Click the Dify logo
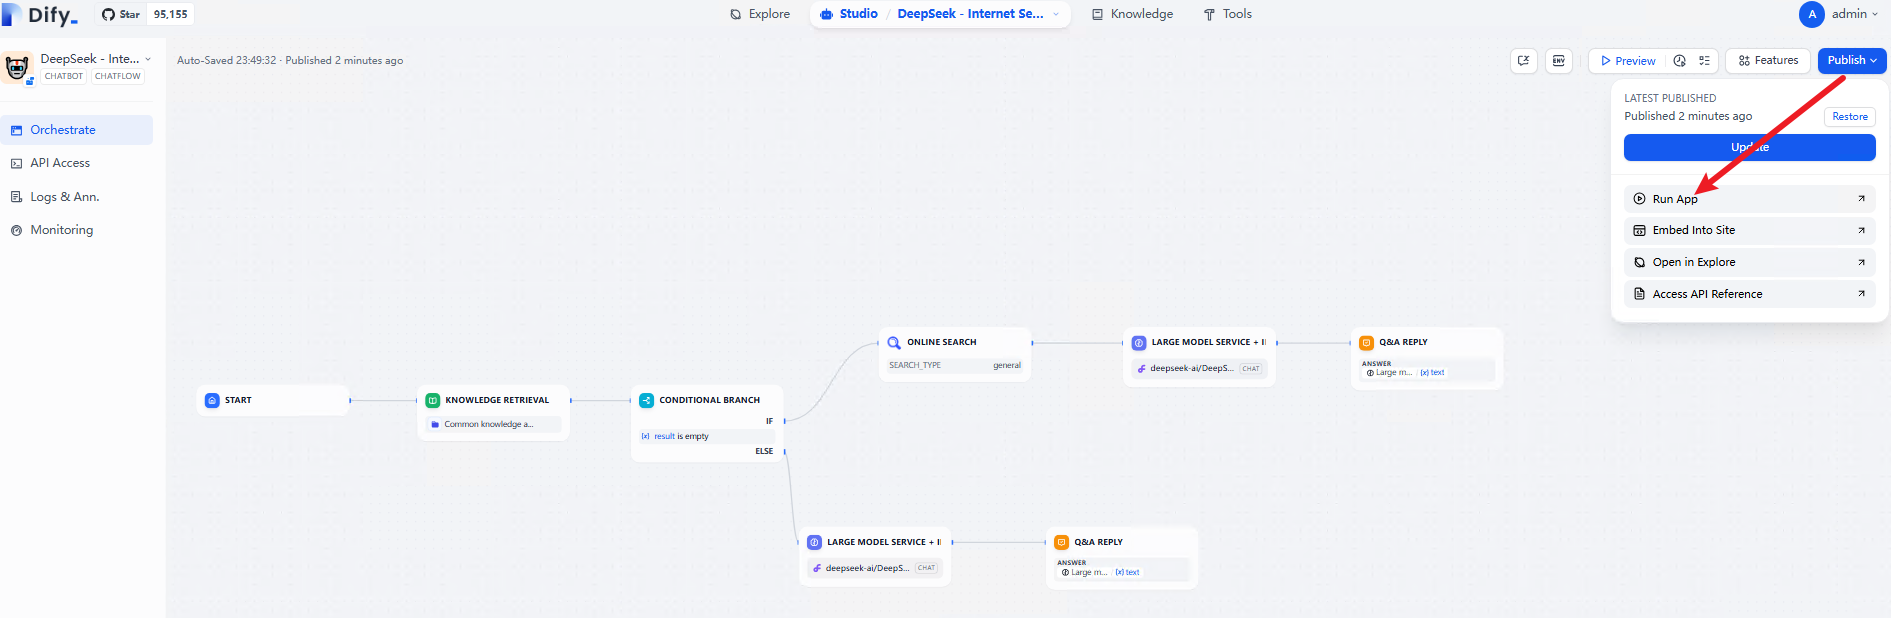The image size is (1891, 618). pos(40,15)
